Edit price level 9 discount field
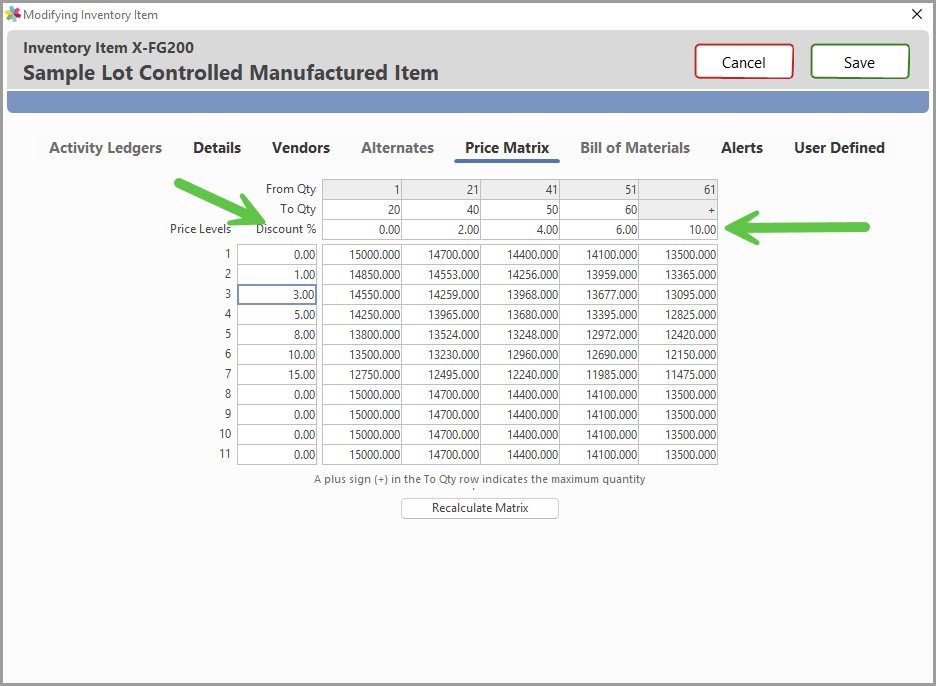Viewport: 936px width, 686px height. tap(277, 414)
